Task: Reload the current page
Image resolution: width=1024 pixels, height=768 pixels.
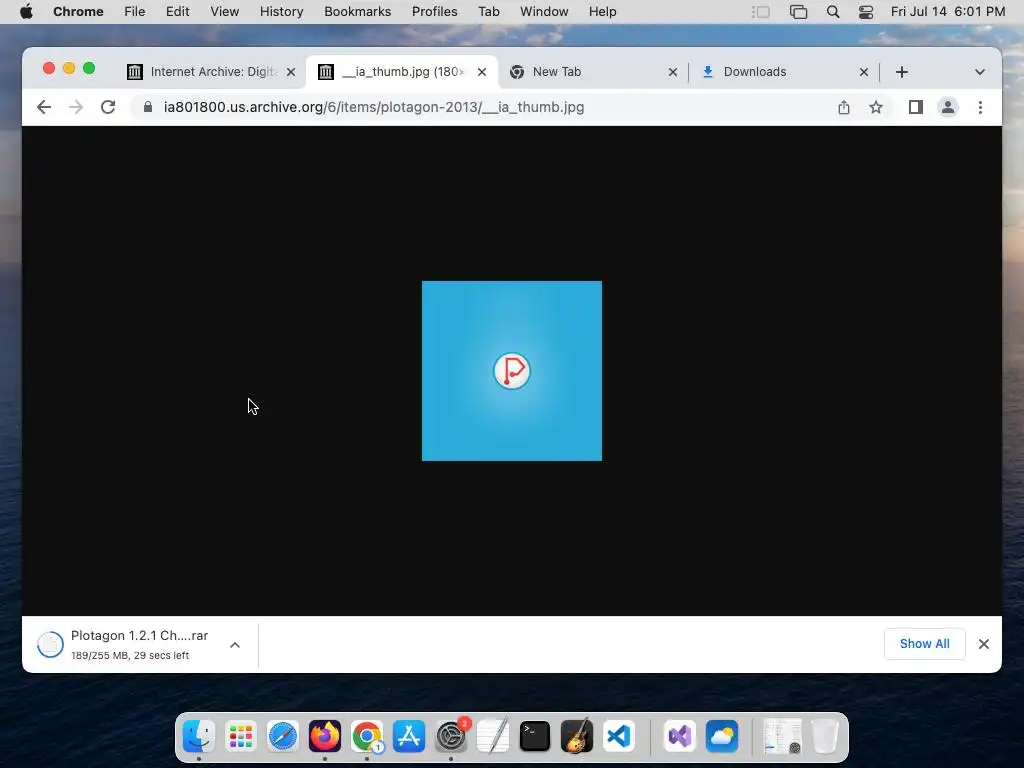Action: point(108,107)
